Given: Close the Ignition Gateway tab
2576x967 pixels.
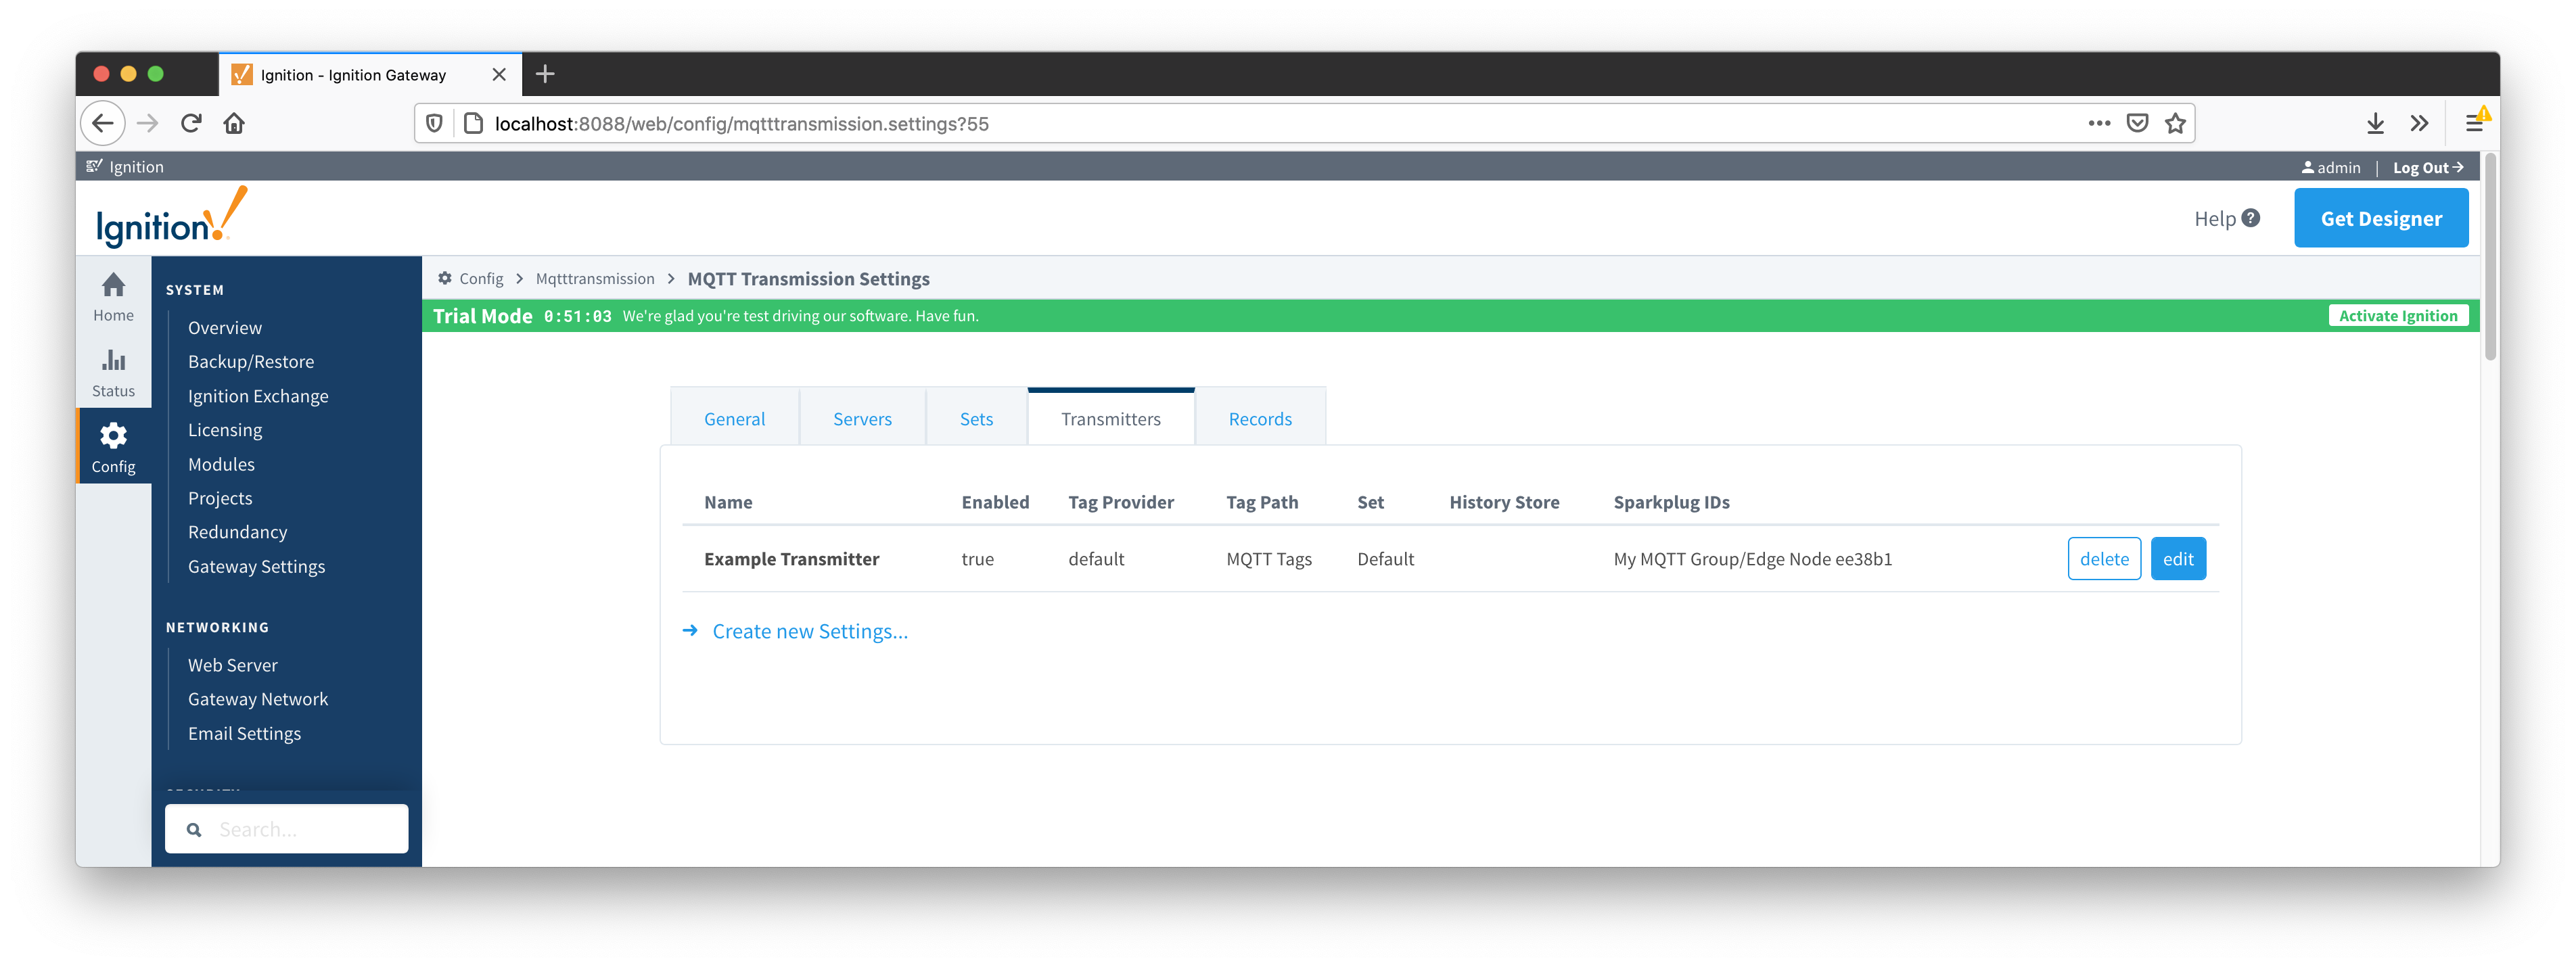Looking at the screenshot, I should (499, 75).
